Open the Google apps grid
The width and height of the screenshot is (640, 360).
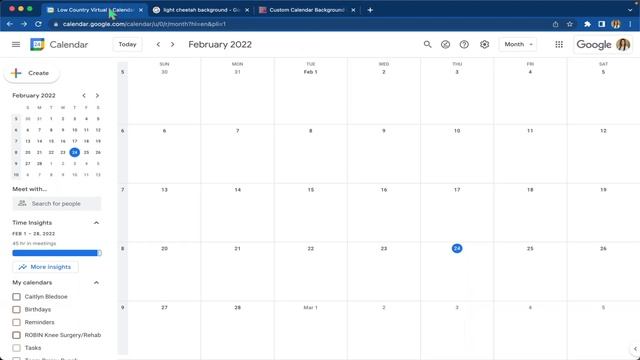[x=559, y=44]
